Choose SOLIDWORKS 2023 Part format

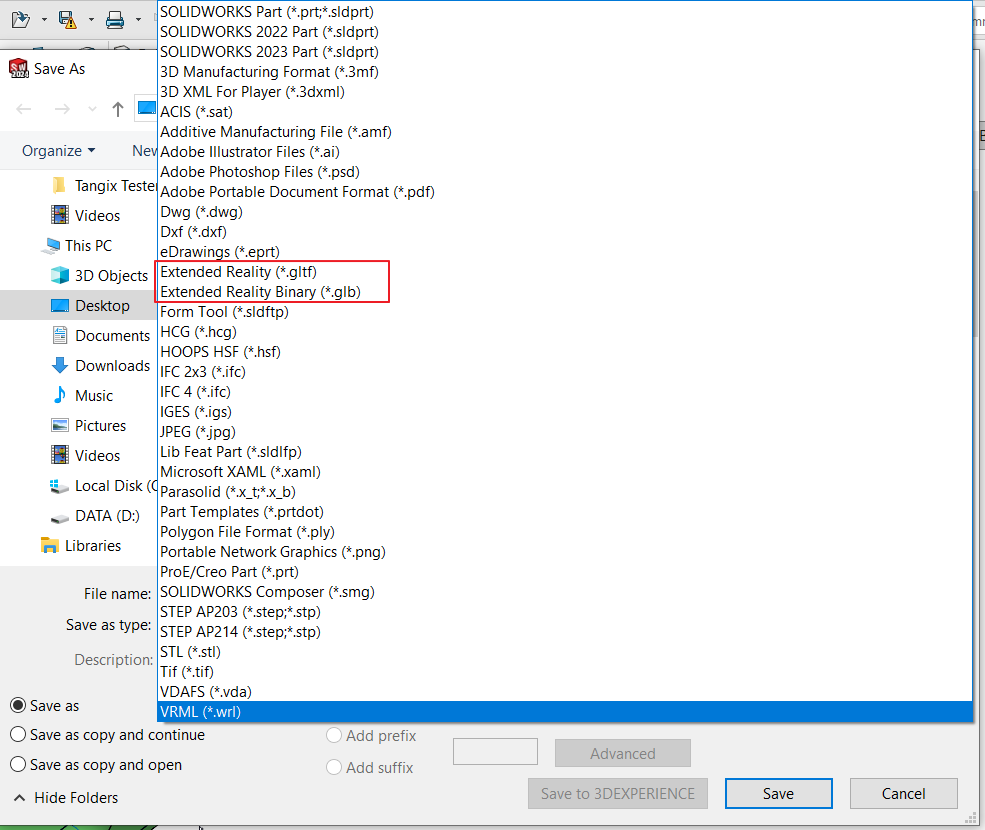tap(564, 52)
